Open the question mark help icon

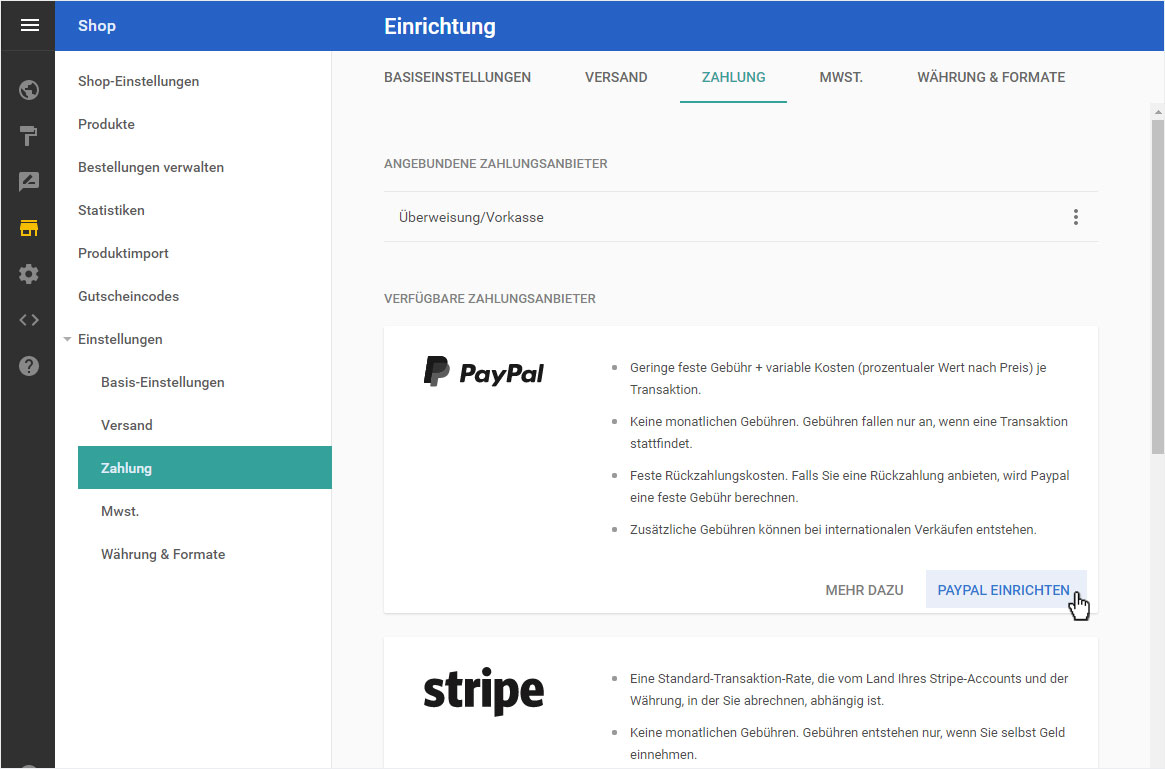pyautogui.click(x=29, y=366)
